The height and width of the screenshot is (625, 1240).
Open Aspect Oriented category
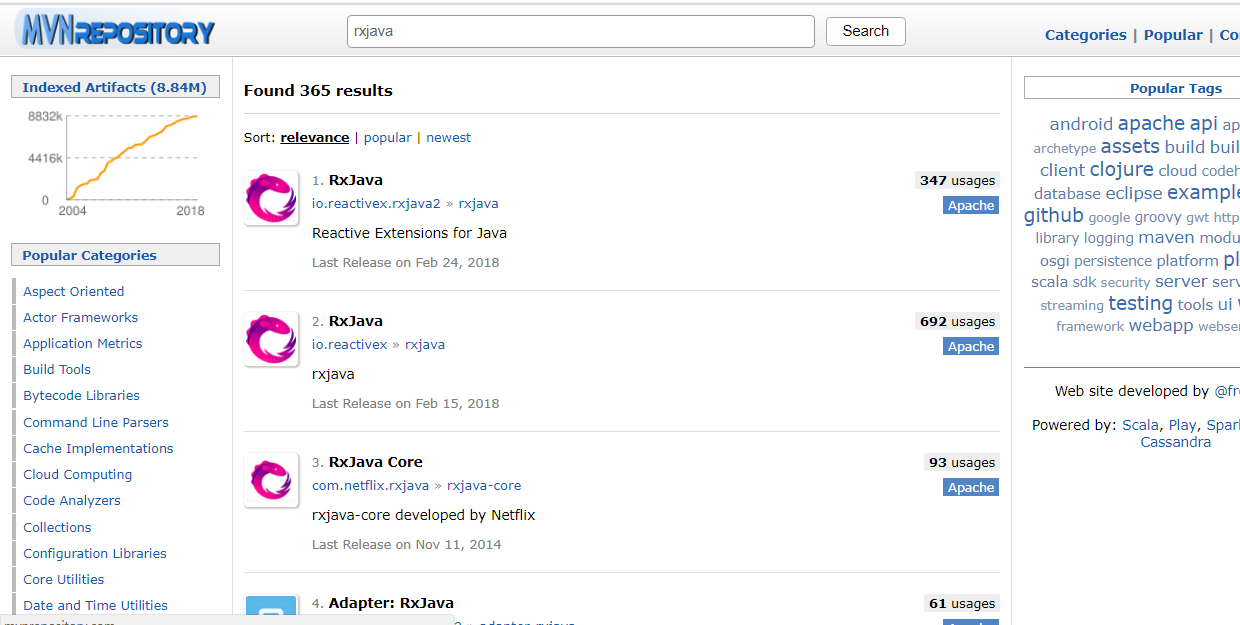click(x=74, y=292)
